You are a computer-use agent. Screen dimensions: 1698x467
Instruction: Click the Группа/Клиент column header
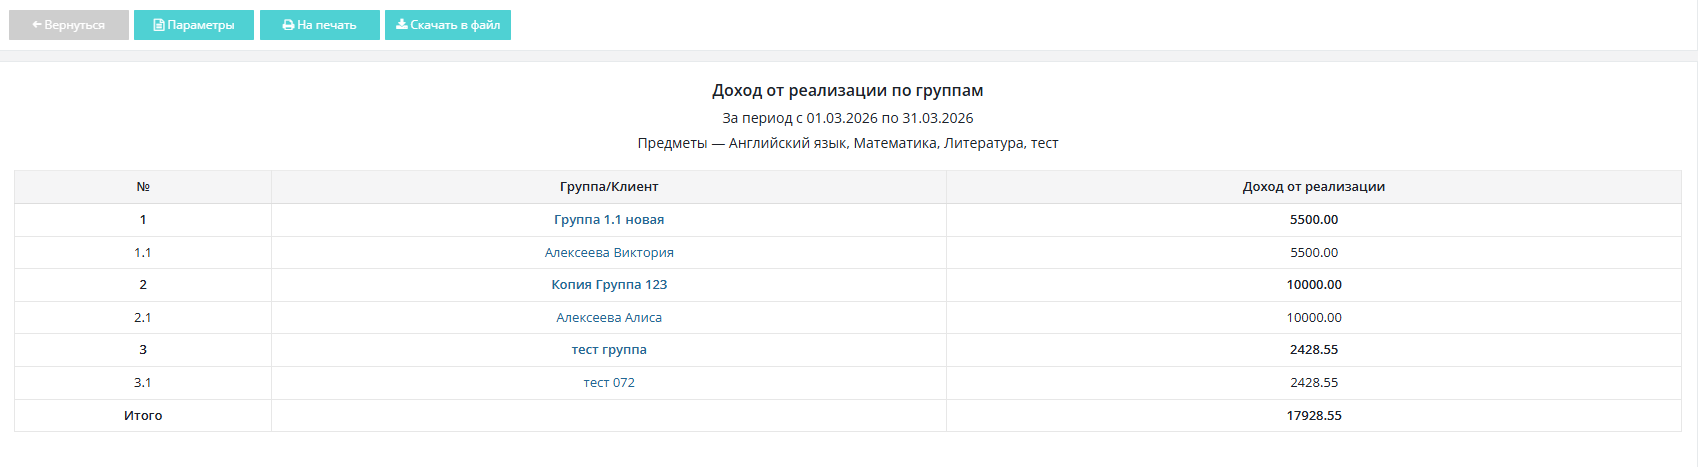[x=609, y=187]
